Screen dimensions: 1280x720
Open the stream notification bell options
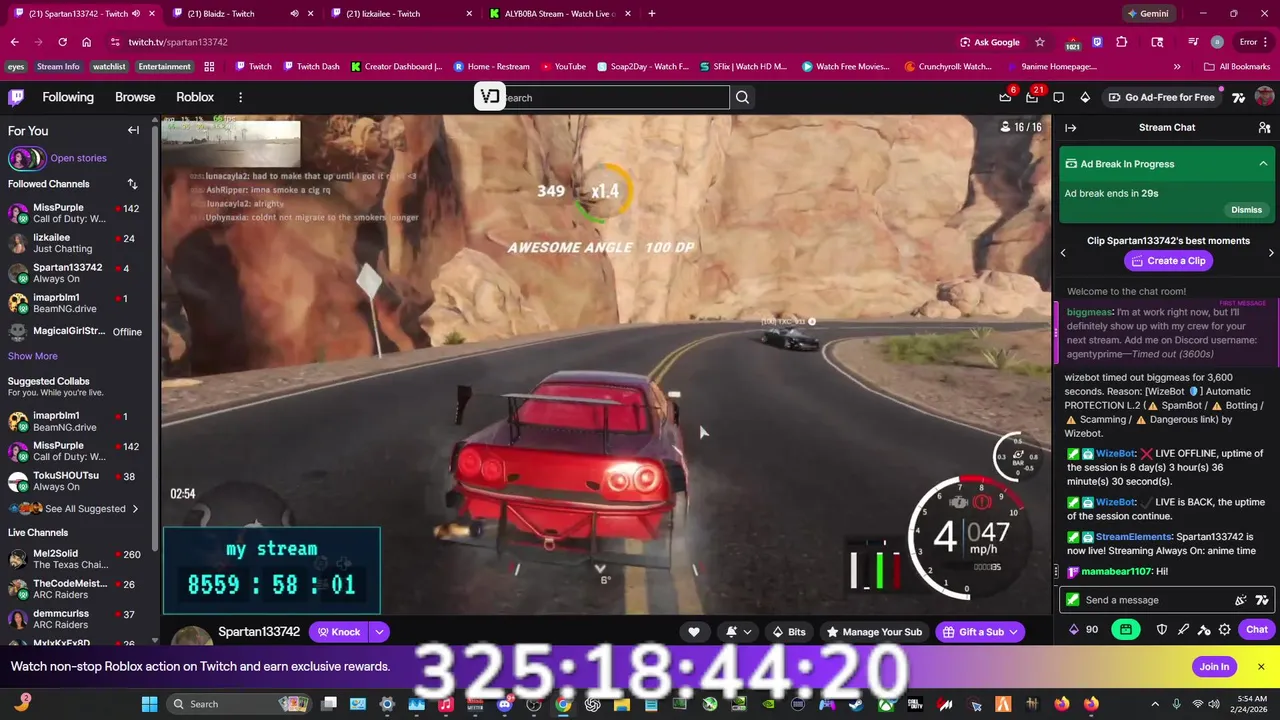pos(738,632)
